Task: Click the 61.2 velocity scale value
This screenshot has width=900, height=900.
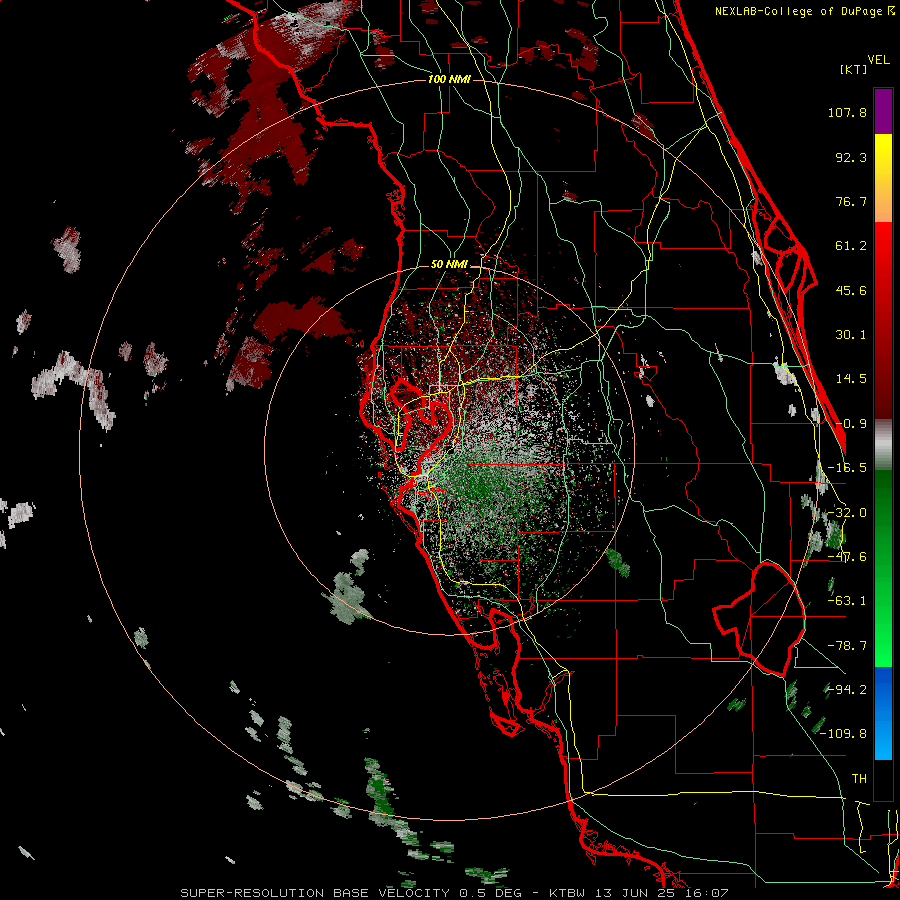Action: (851, 246)
